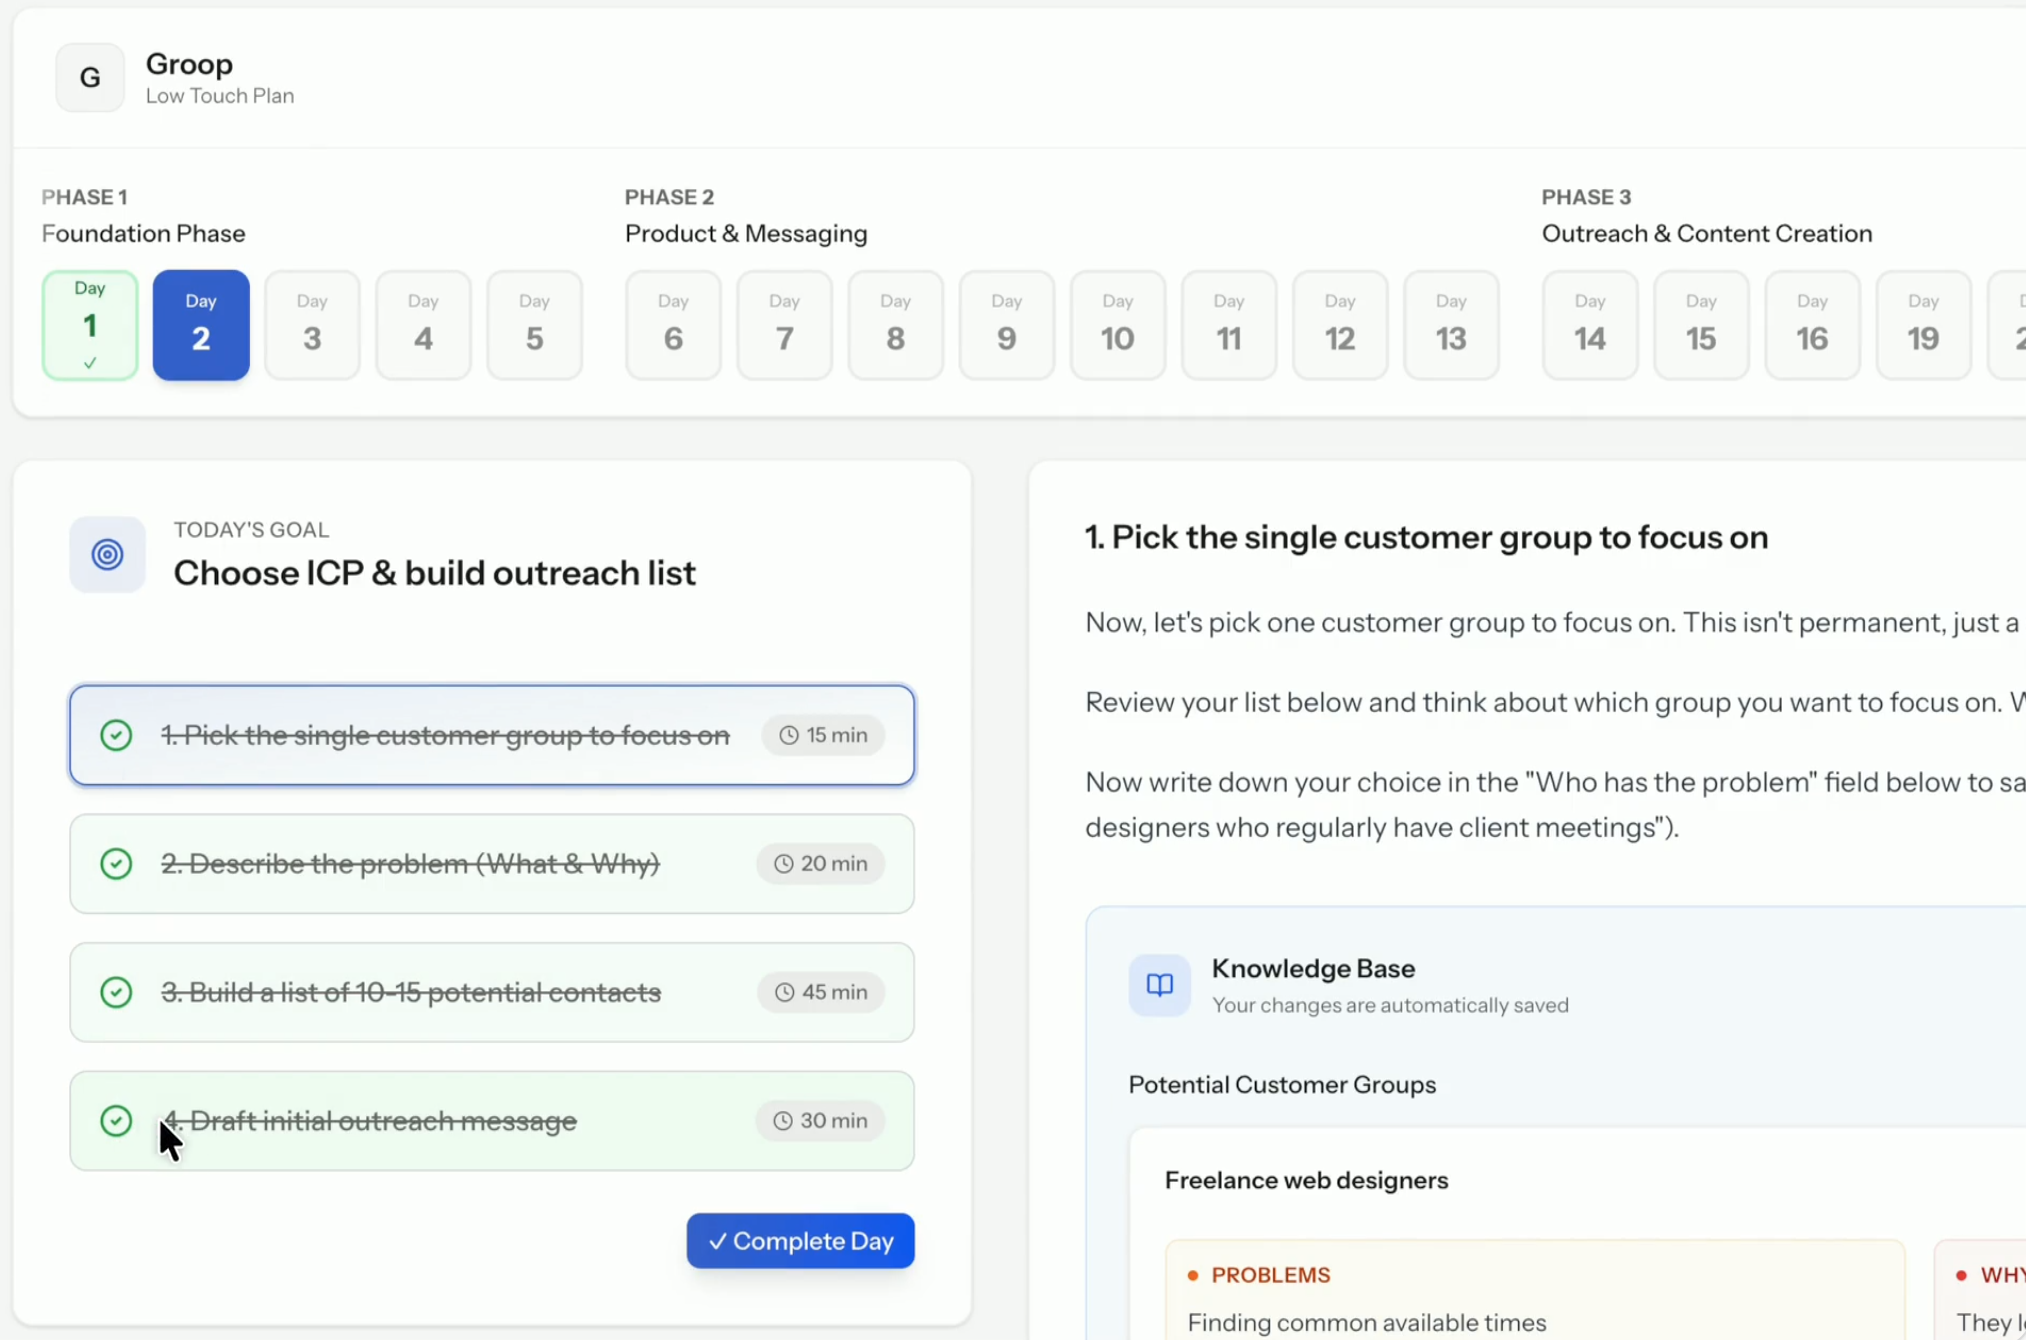Click the target goal icon

tap(107, 554)
